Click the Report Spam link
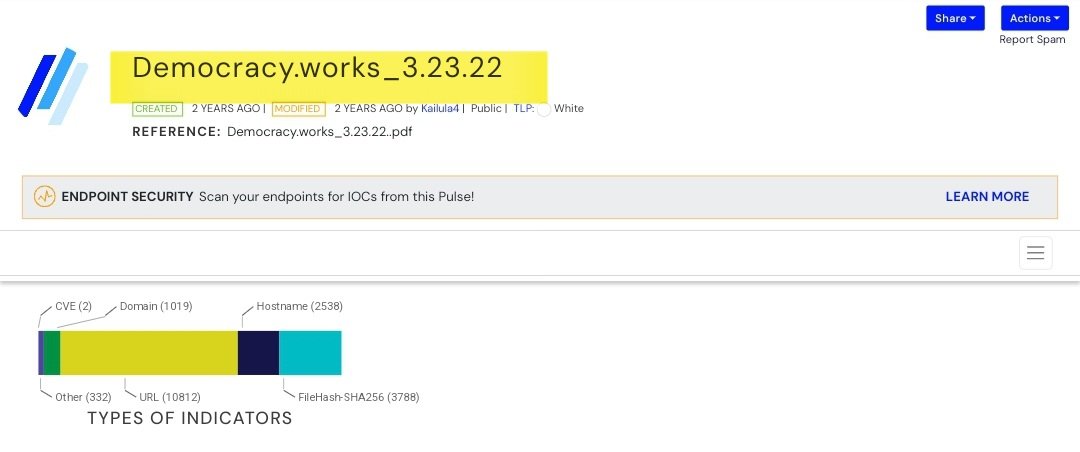The height and width of the screenshot is (452, 1080). [1032, 40]
